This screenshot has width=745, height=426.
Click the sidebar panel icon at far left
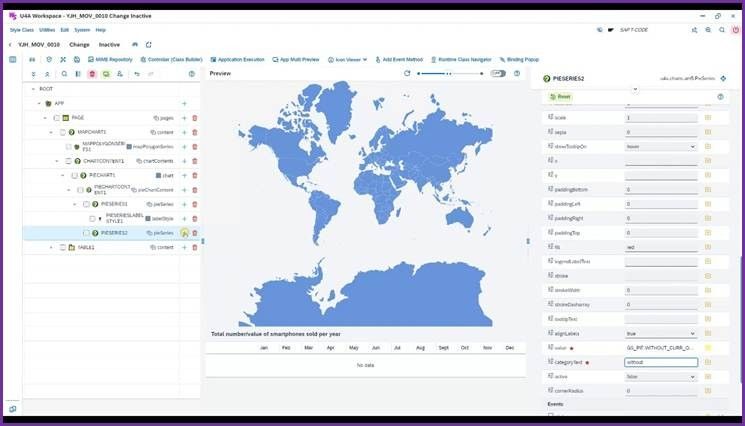[x=13, y=59]
